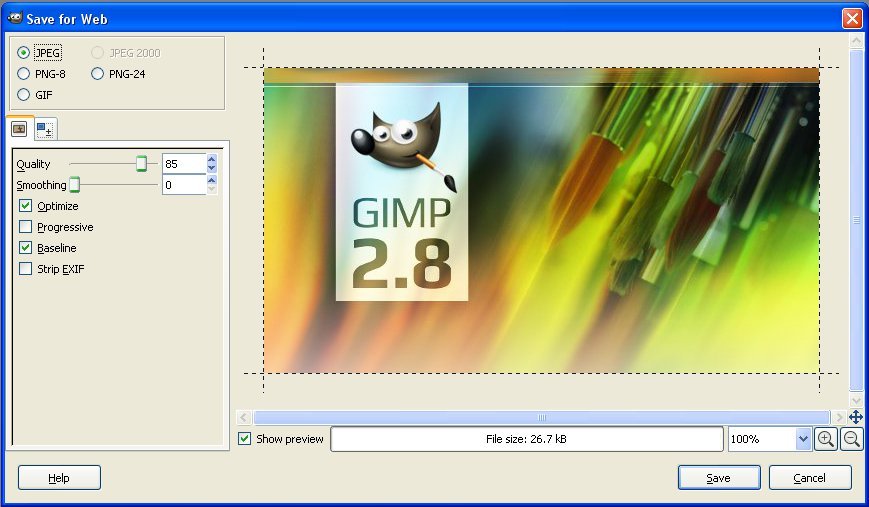
Task: Click the vertical preview scrollbar thumb
Action: point(856,219)
